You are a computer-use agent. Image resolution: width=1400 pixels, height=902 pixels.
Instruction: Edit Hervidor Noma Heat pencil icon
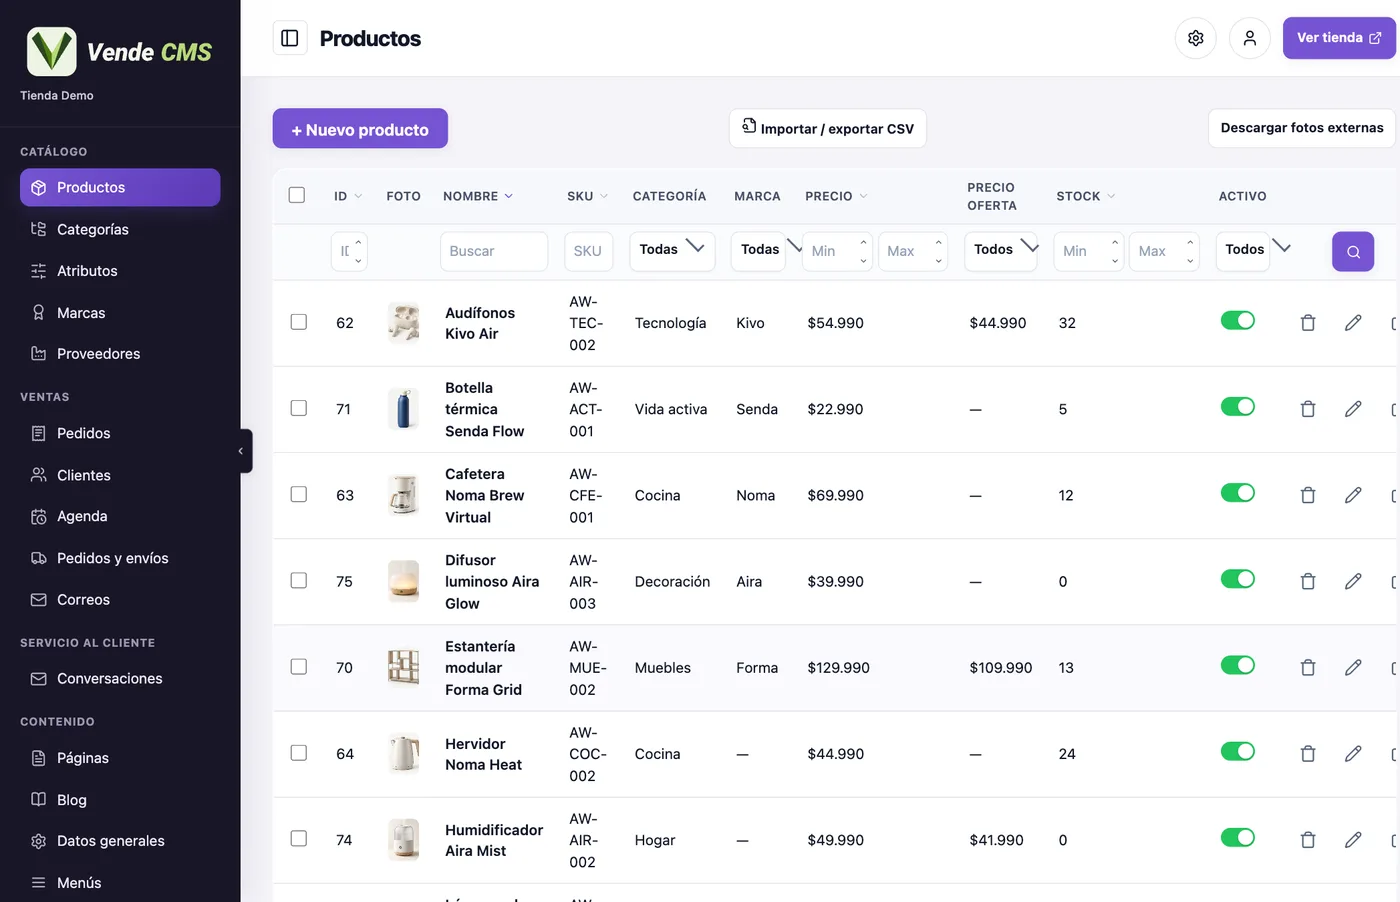coord(1353,754)
